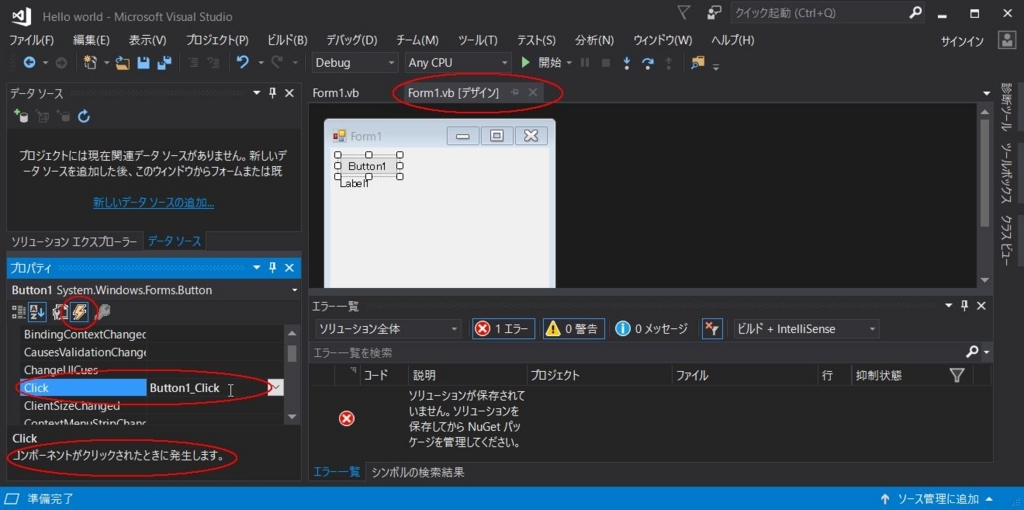Open the デバッグ(D) menu
The image size is (1024, 510).
tap(352, 40)
